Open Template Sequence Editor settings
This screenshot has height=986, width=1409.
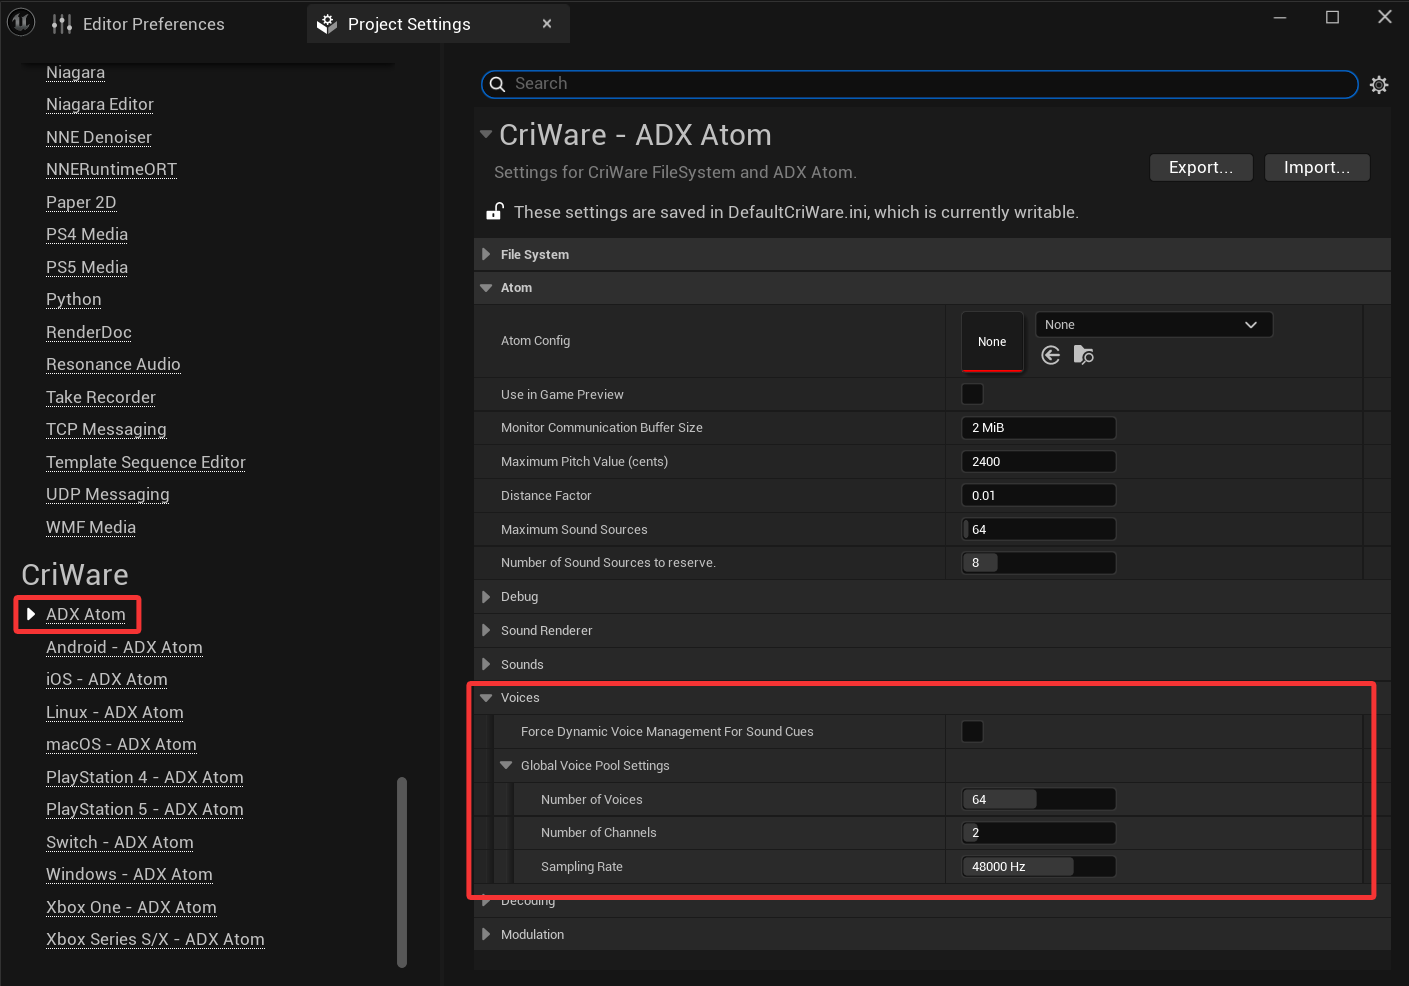146,462
